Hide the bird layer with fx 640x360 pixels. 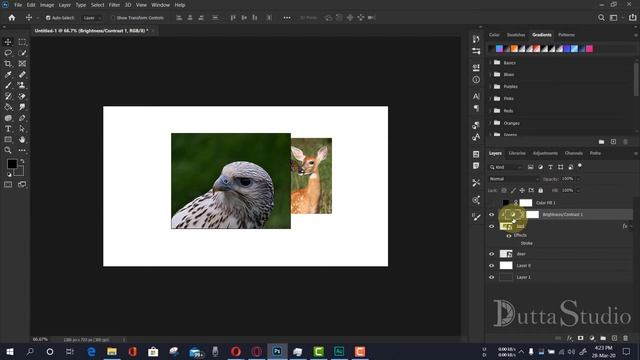point(491,226)
